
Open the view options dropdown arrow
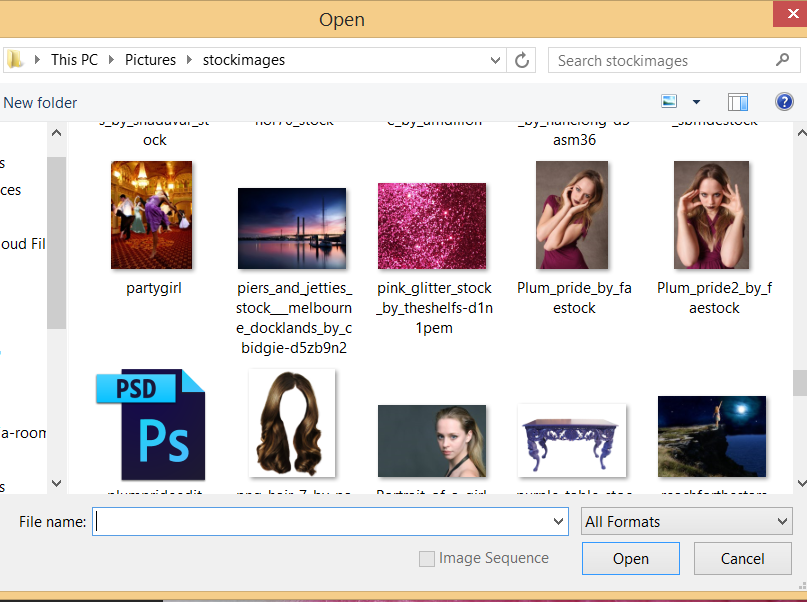click(x=696, y=102)
